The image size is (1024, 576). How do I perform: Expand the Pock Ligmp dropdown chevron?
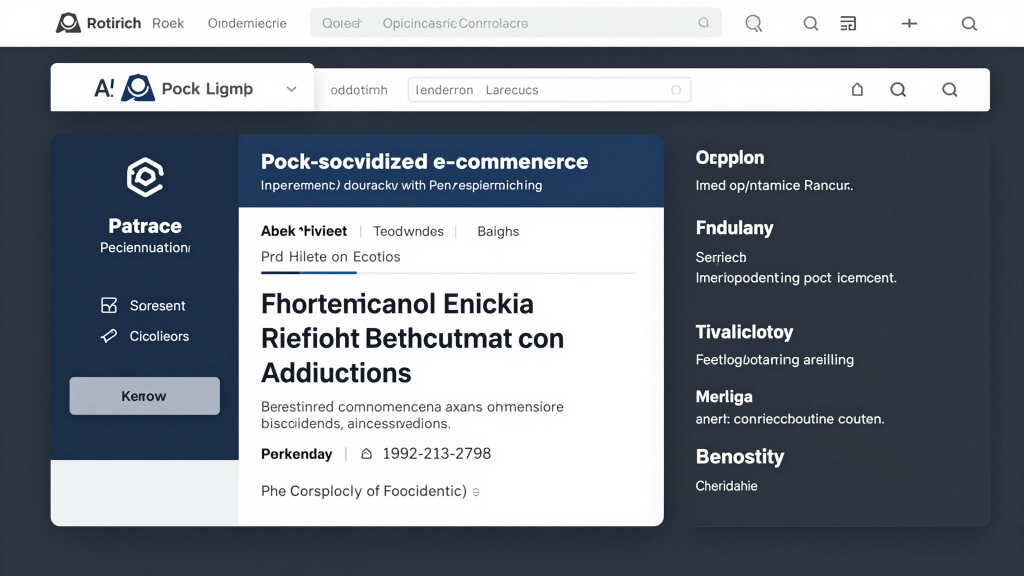tap(291, 89)
